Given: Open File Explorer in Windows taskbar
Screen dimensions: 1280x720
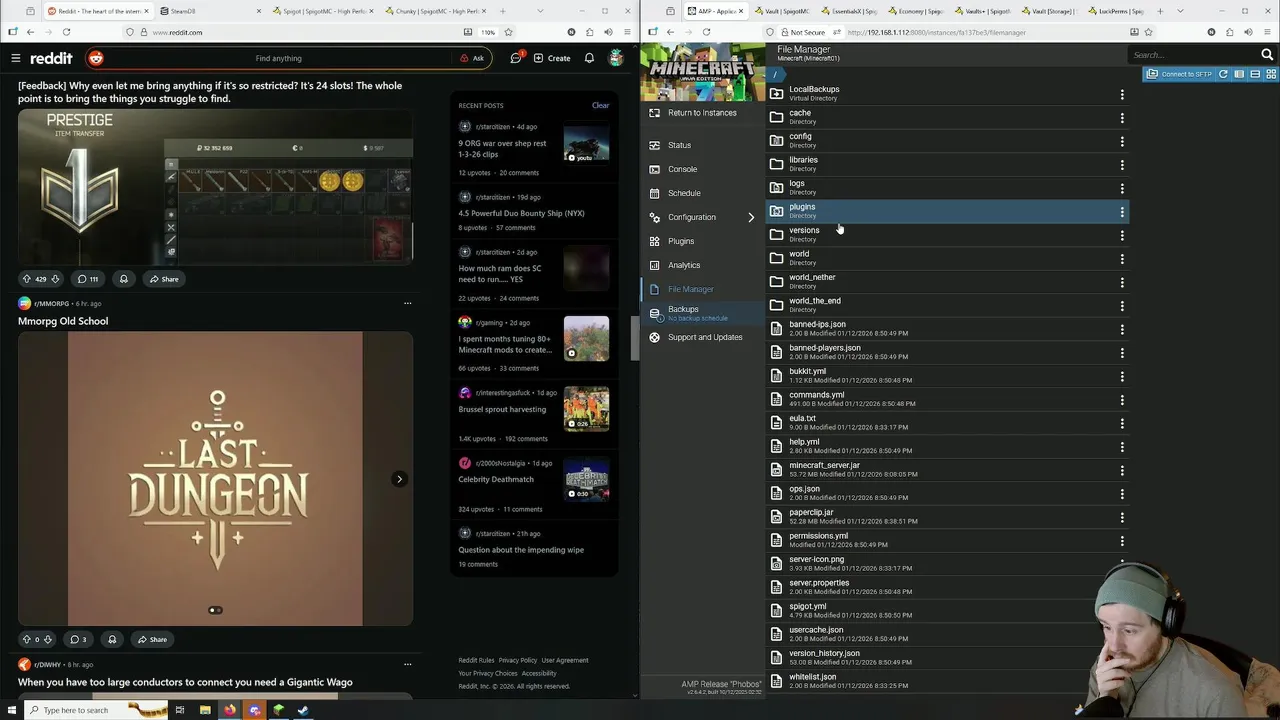Looking at the screenshot, I should point(205,710).
